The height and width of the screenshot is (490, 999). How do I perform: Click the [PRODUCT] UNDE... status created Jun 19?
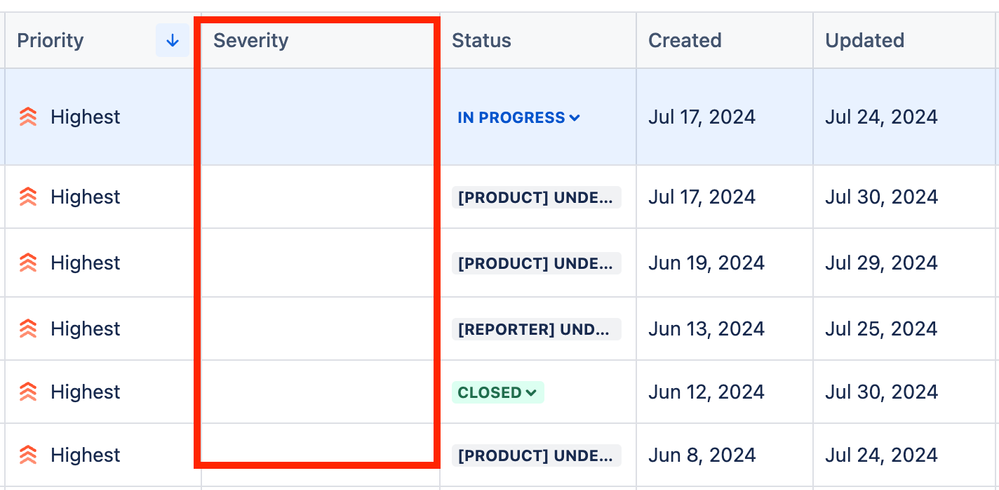coord(536,263)
